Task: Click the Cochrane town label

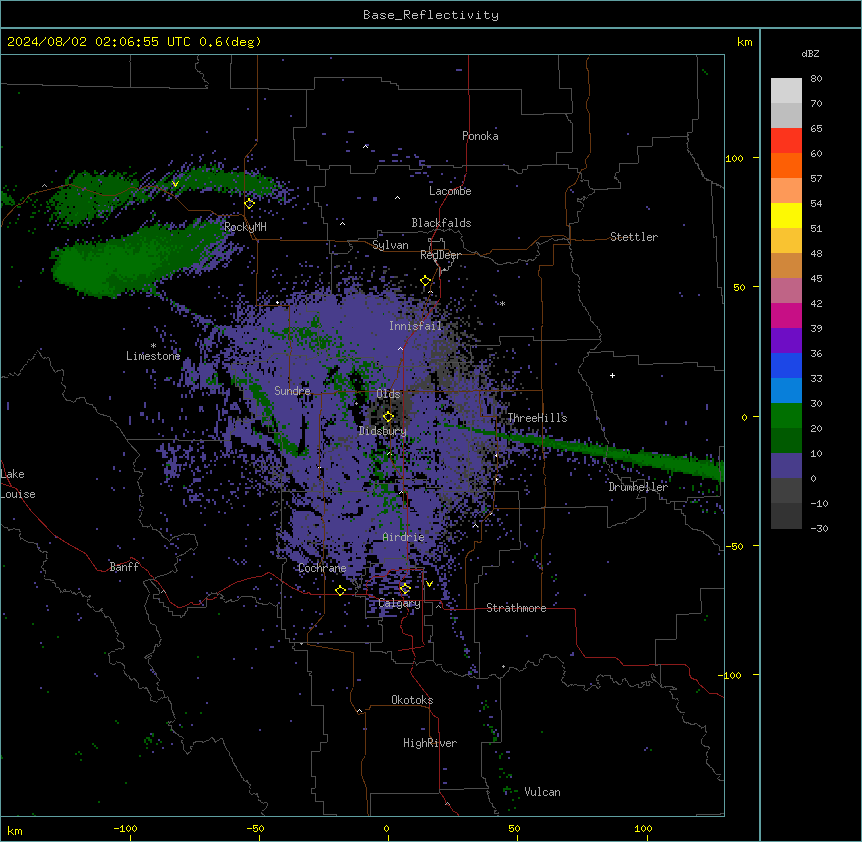Action: pos(322,568)
